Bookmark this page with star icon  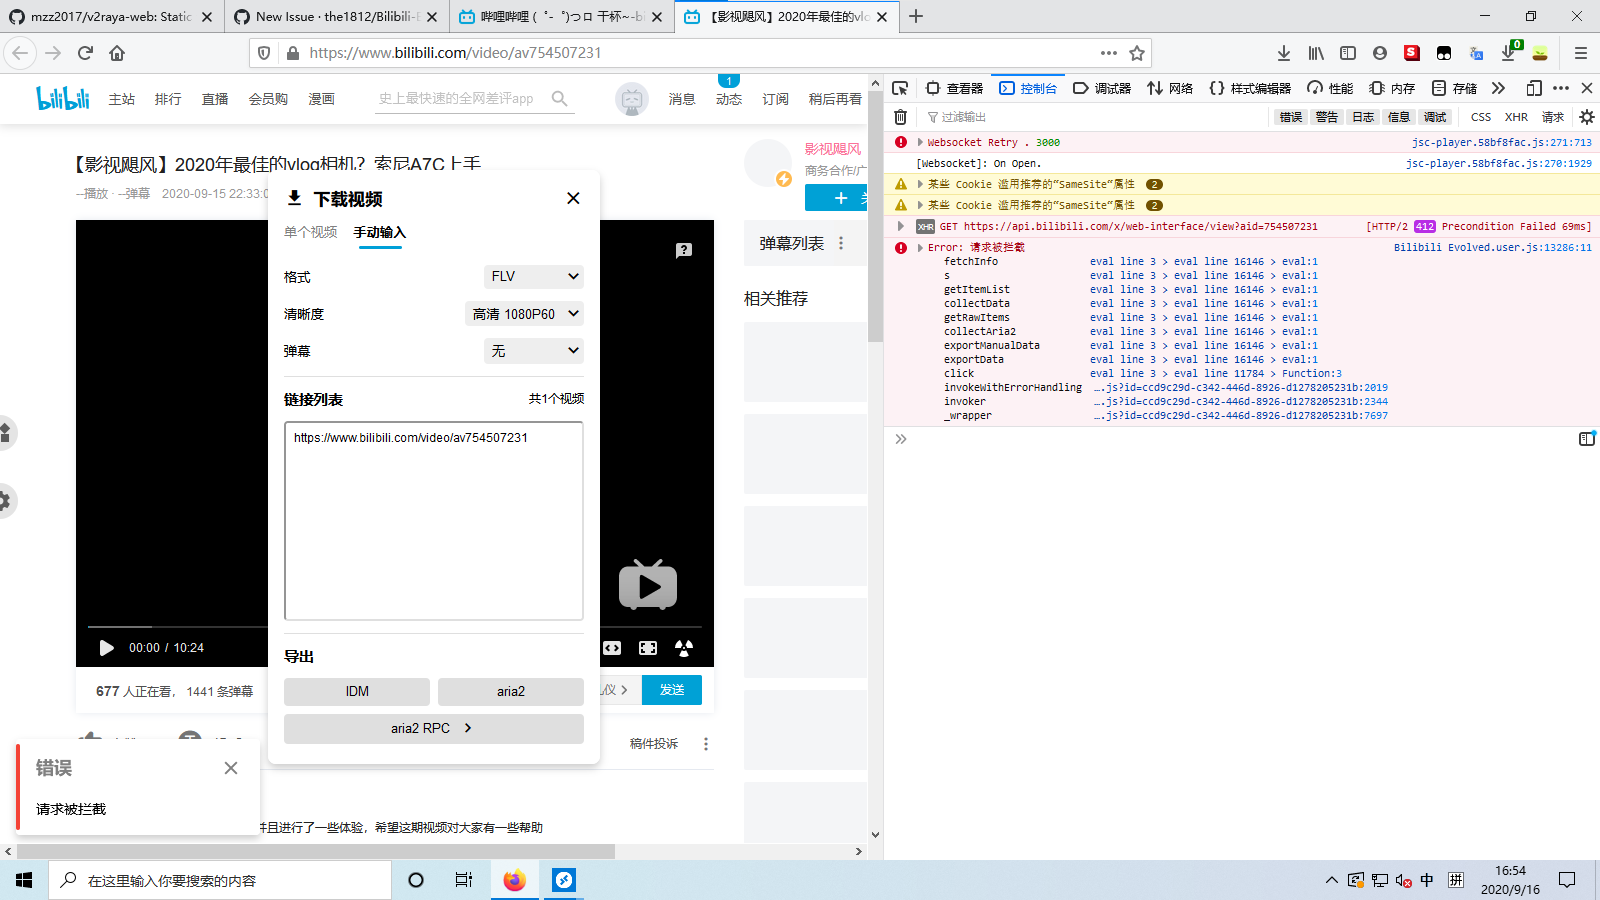click(x=1137, y=53)
